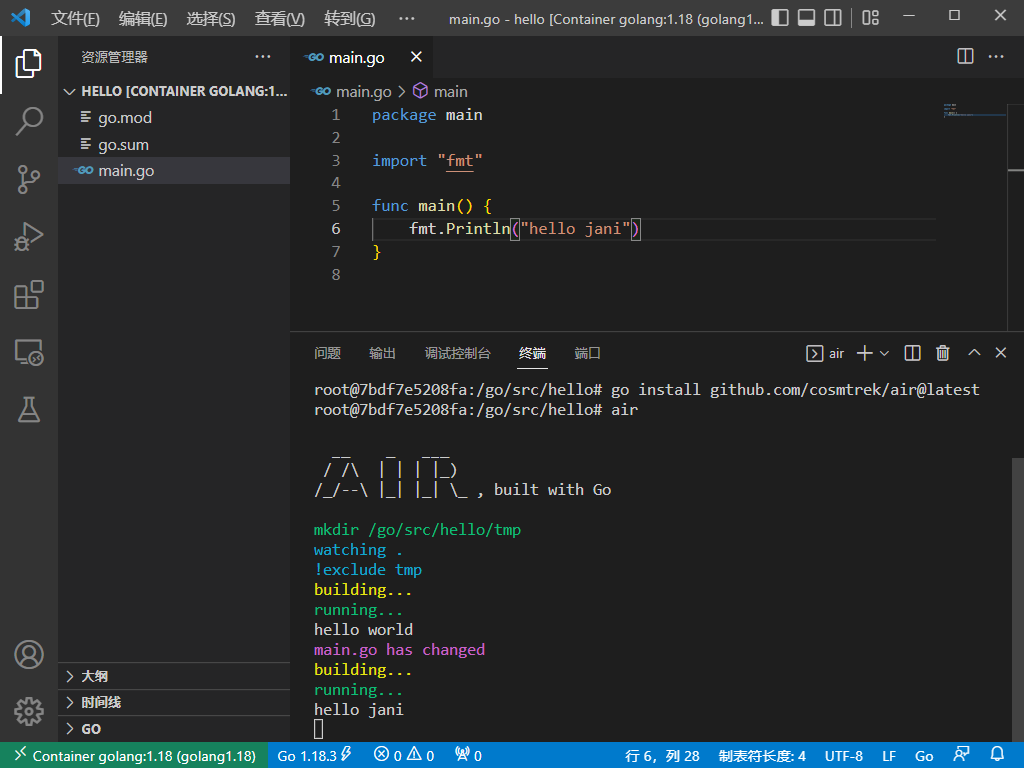Open errors and warnings status indicator
The image size is (1024, 768).
404,756
